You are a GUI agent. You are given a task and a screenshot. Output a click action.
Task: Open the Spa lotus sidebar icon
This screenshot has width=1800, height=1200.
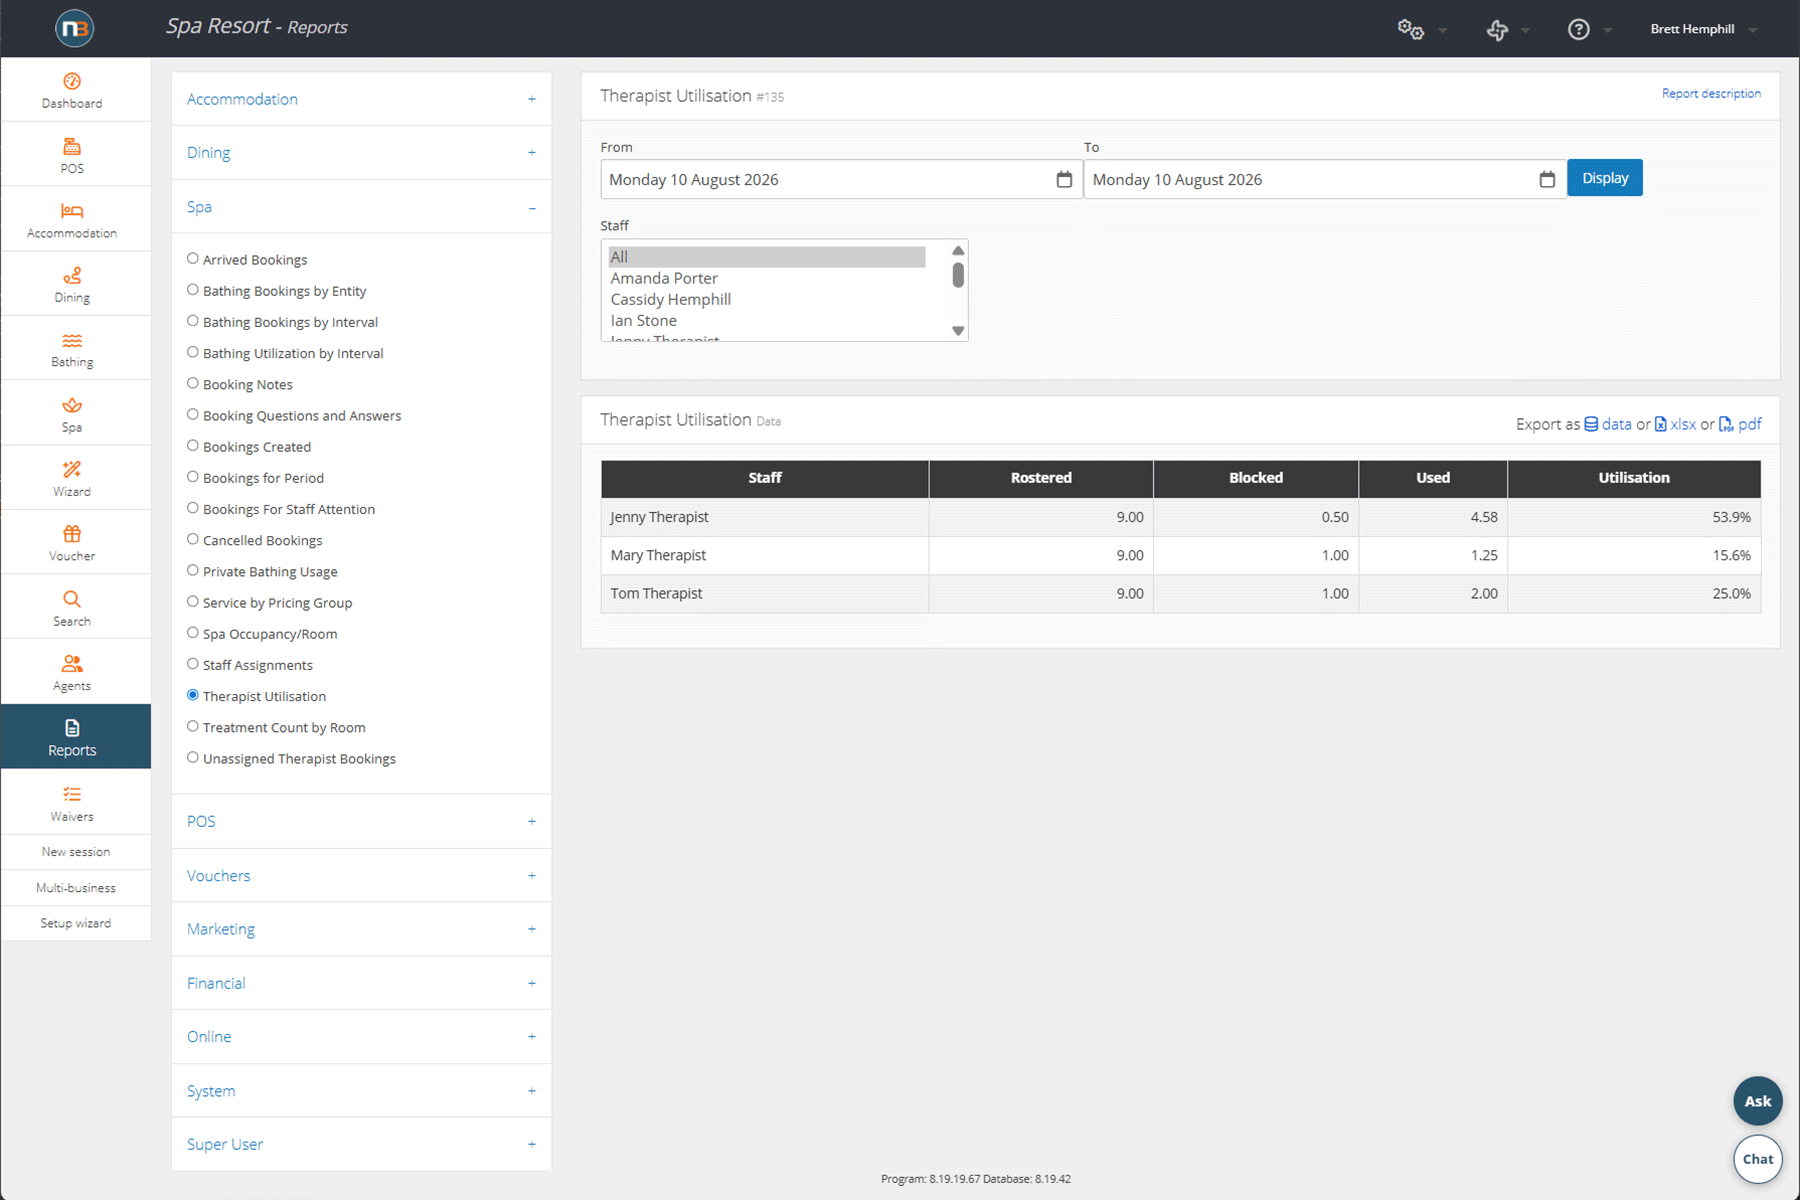[x=72, y=405]
